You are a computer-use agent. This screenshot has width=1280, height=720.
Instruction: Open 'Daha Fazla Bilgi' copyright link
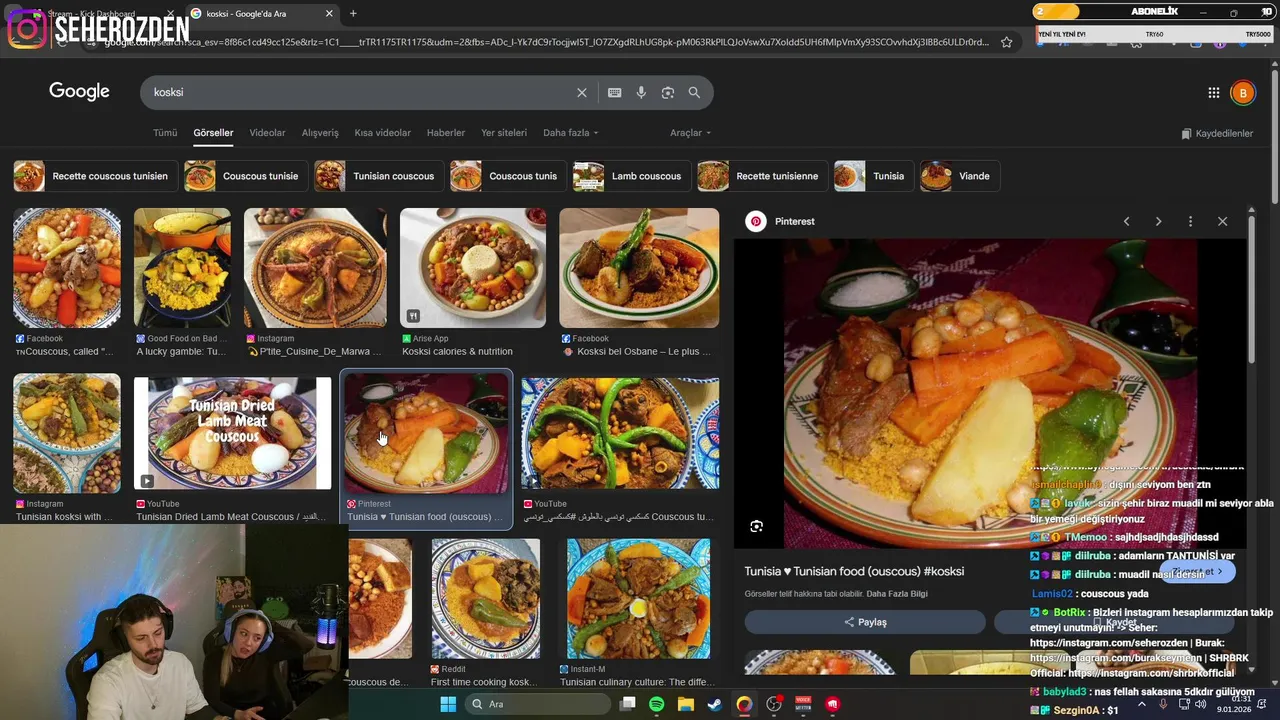[x=897, y=594]
